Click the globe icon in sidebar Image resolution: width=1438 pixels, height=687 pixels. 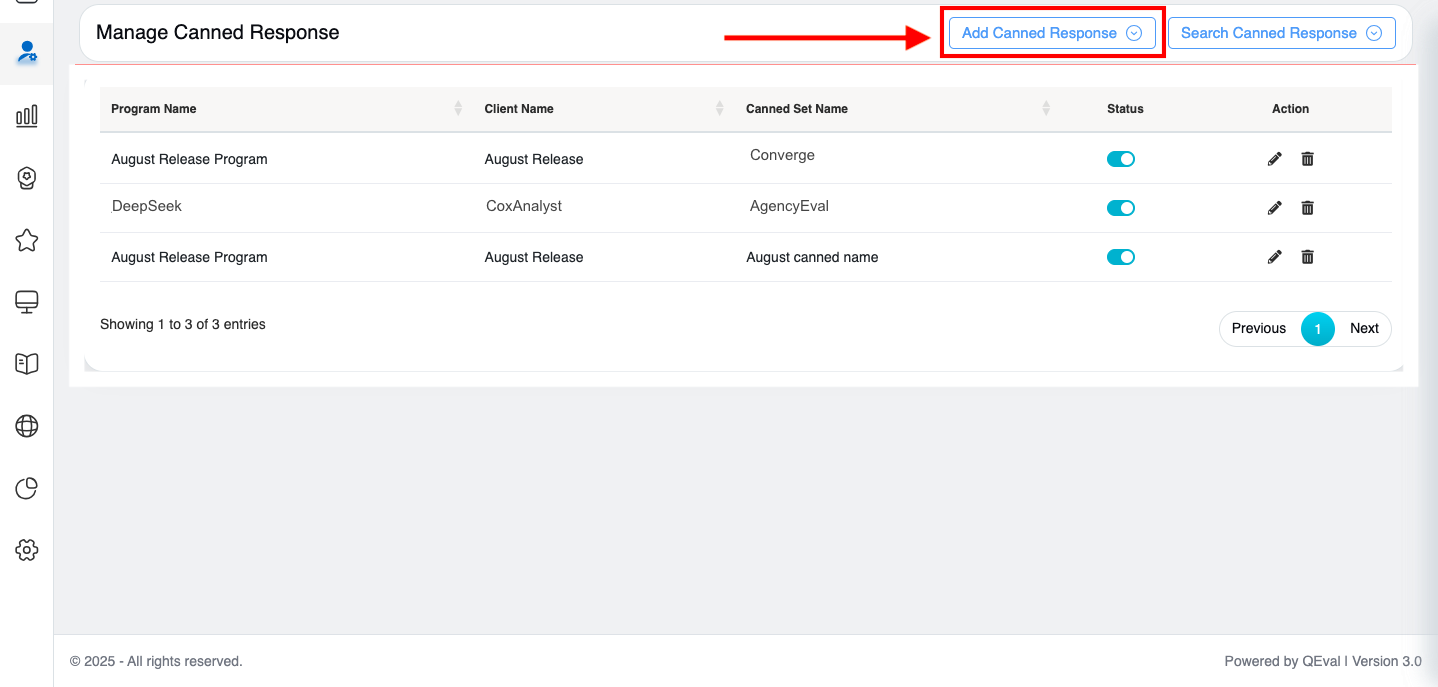point(27,426)
